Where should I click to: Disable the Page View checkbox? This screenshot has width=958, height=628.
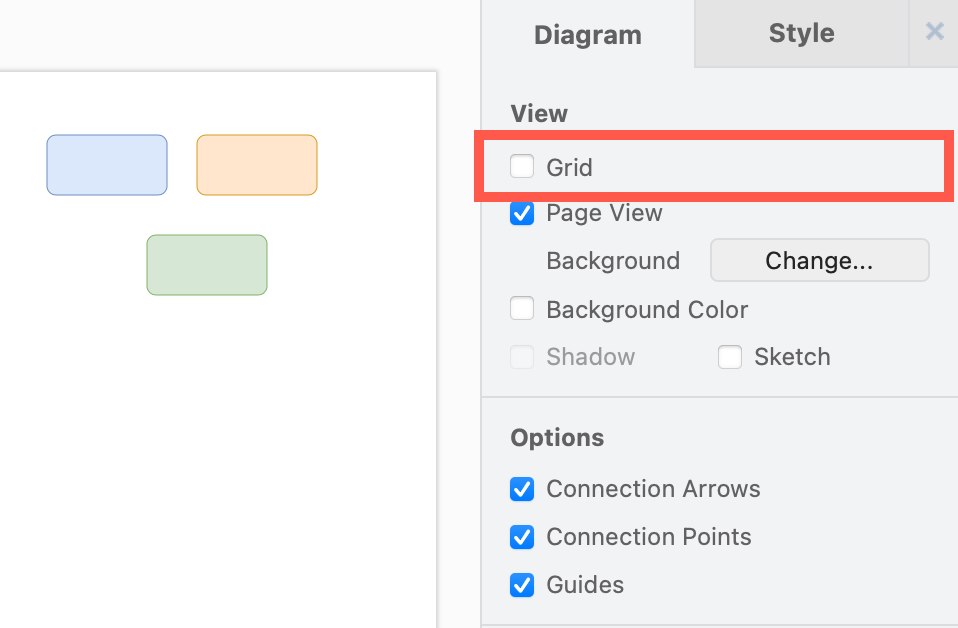(521, 213)
